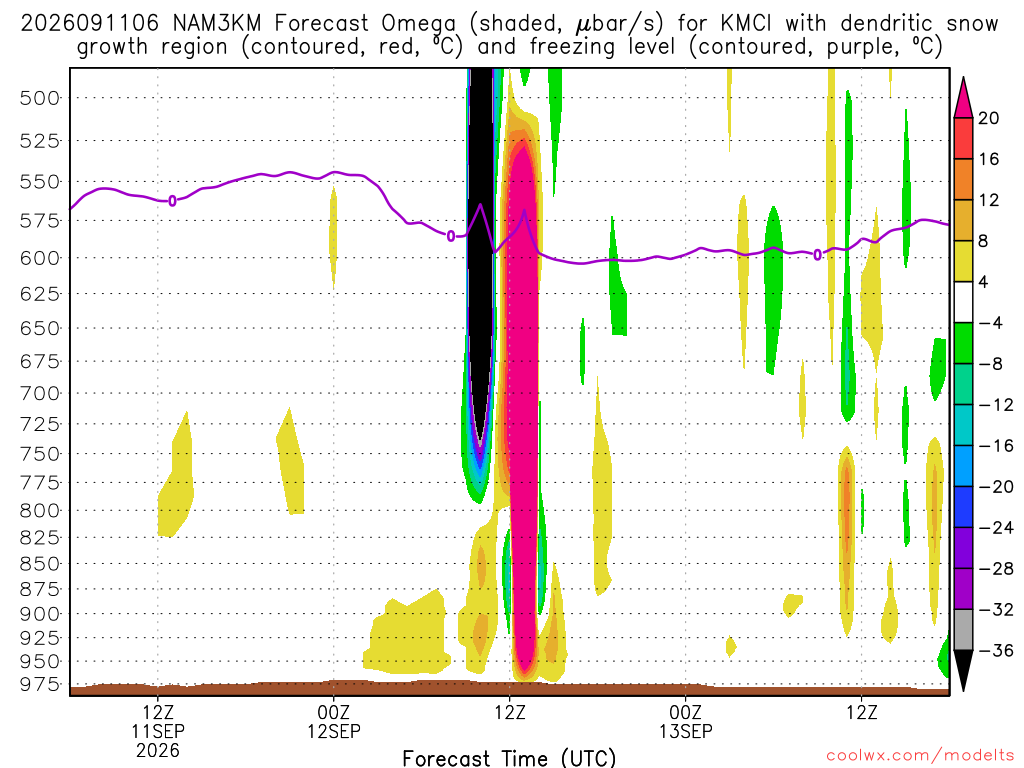Select the gray -36 colorbar swatch
Viewport: 1024px width, 768px height.
(x=963, y=630)
